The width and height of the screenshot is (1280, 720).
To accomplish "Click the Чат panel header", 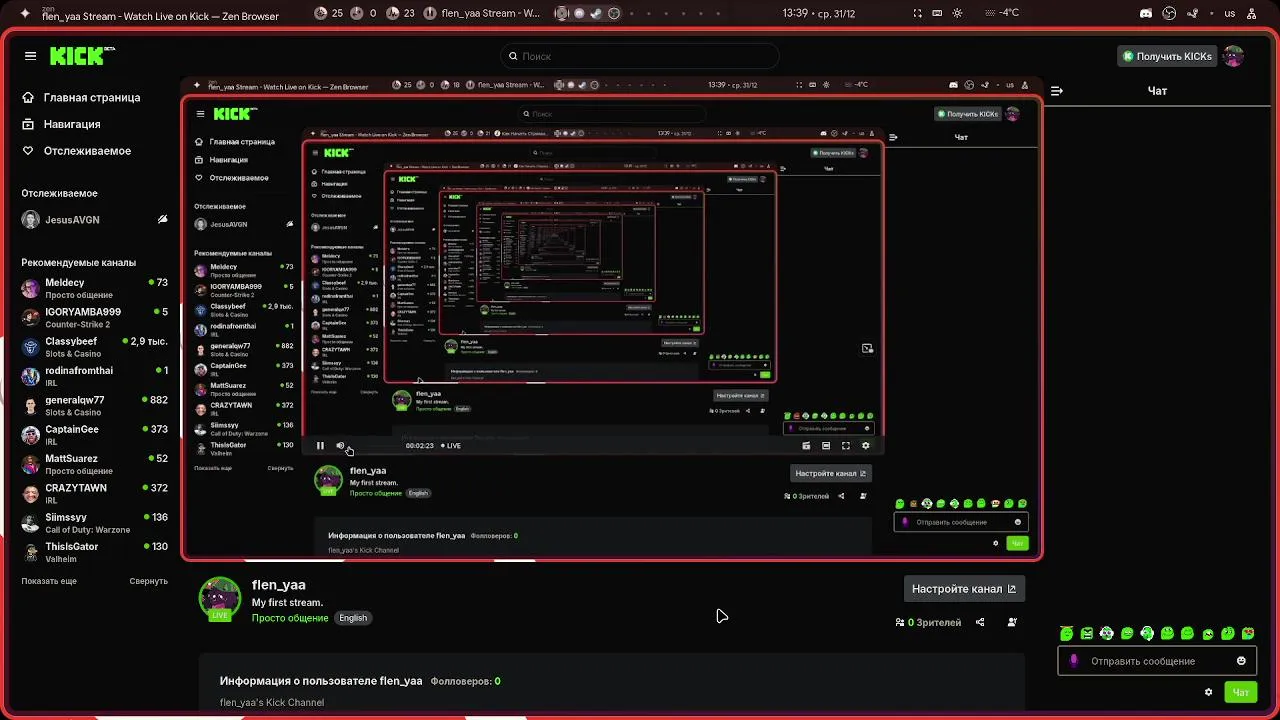I will pos(1157,91).
